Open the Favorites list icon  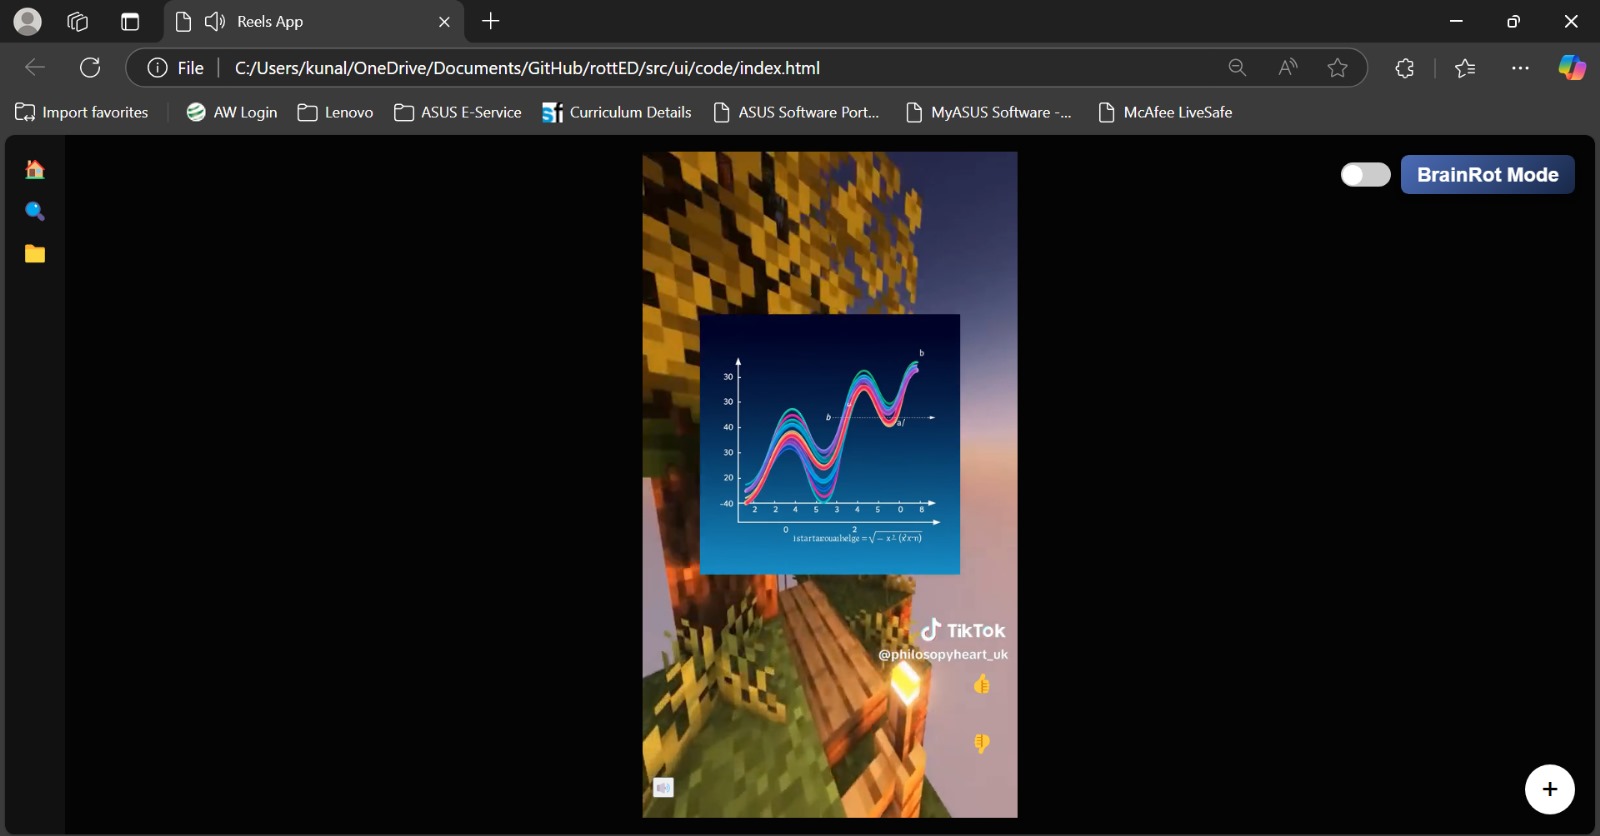(1465, 68)
